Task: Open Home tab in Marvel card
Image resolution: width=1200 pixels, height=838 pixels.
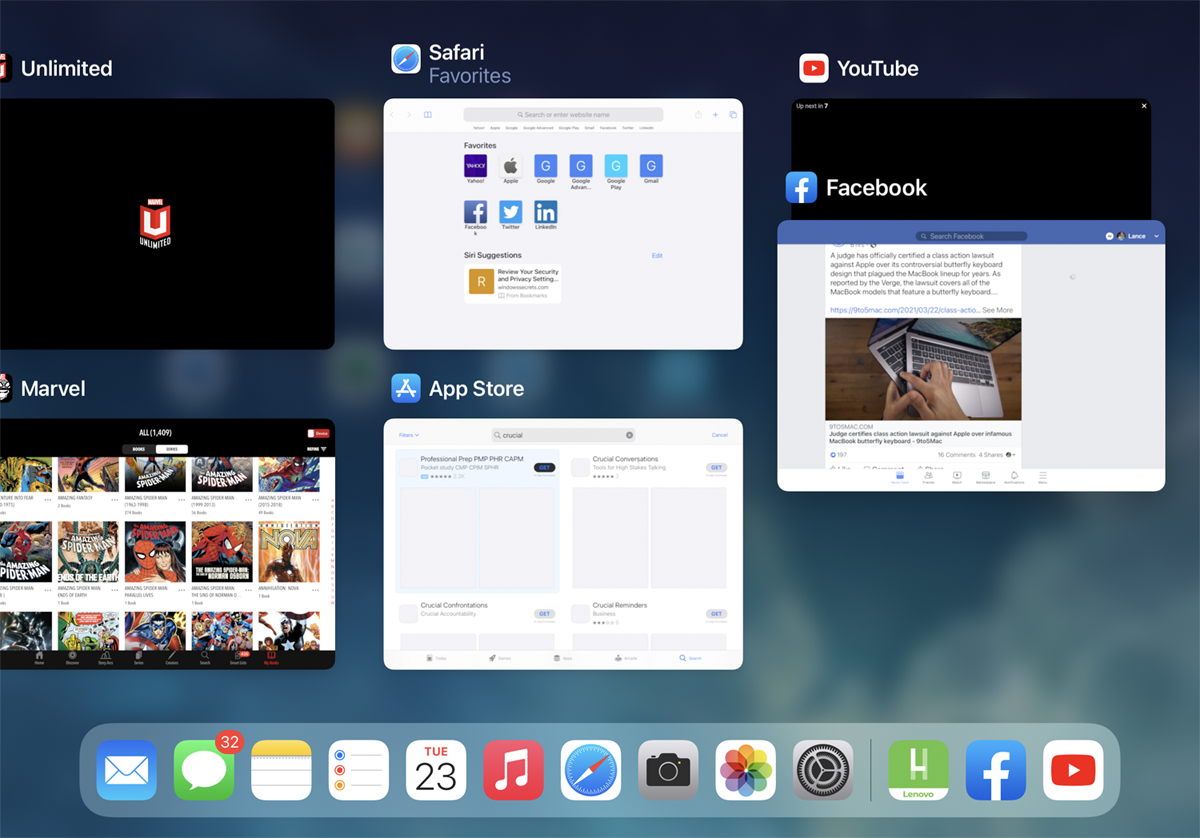Action: (x=39, y=660)
